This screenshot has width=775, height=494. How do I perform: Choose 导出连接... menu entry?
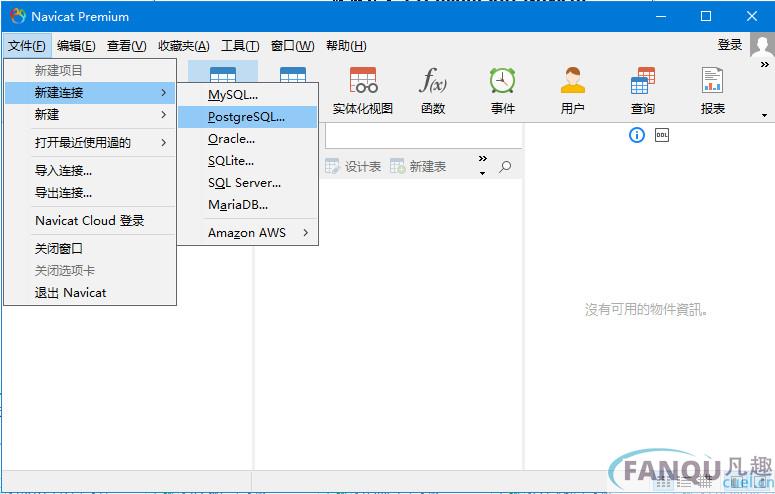90,193
